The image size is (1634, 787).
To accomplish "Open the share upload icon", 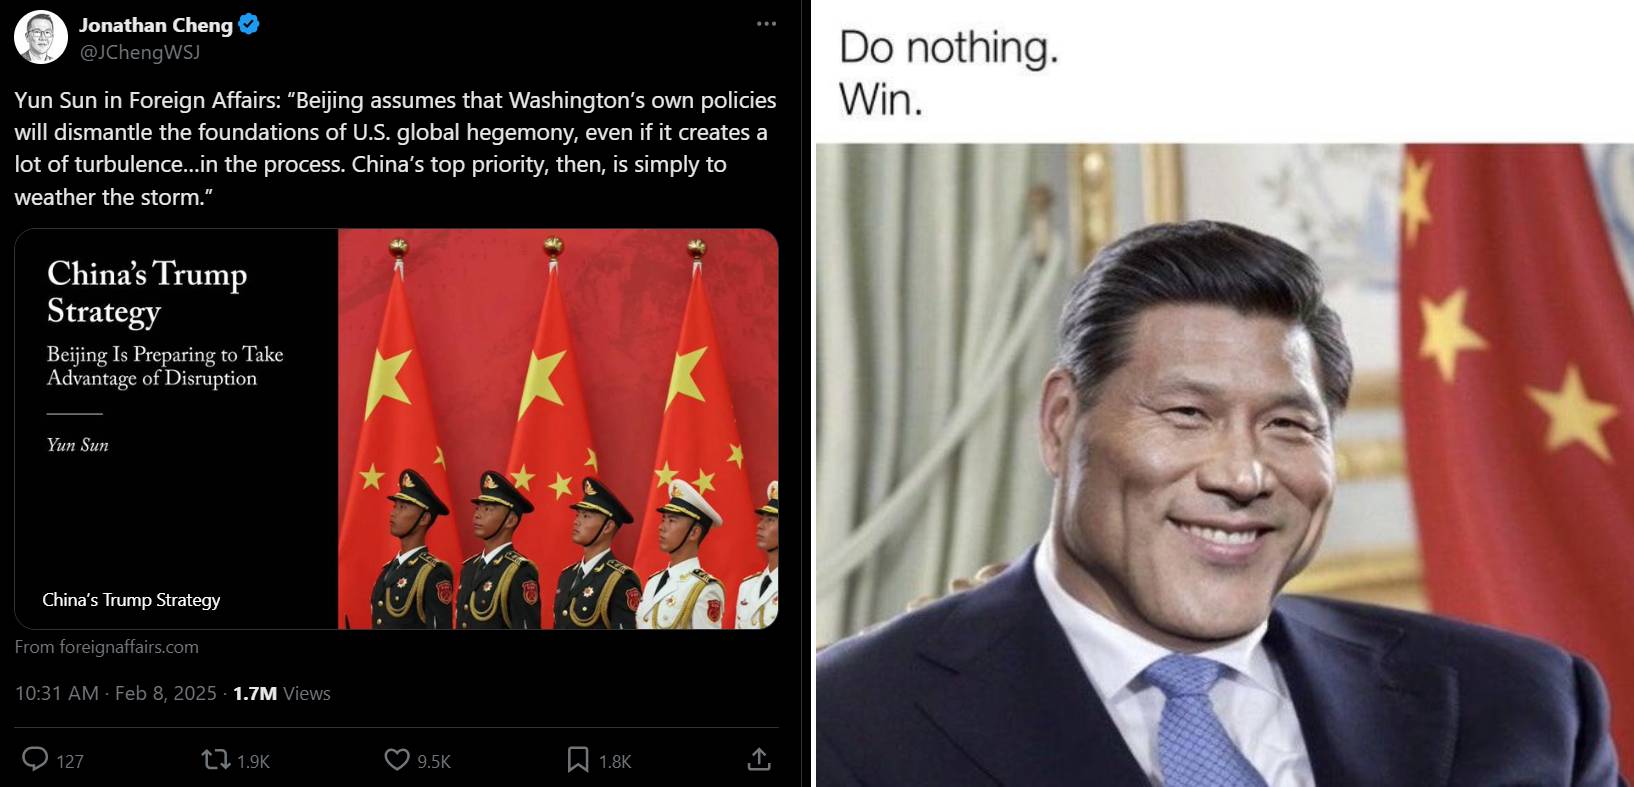I will pyautogui.click(x=759, y=759).
